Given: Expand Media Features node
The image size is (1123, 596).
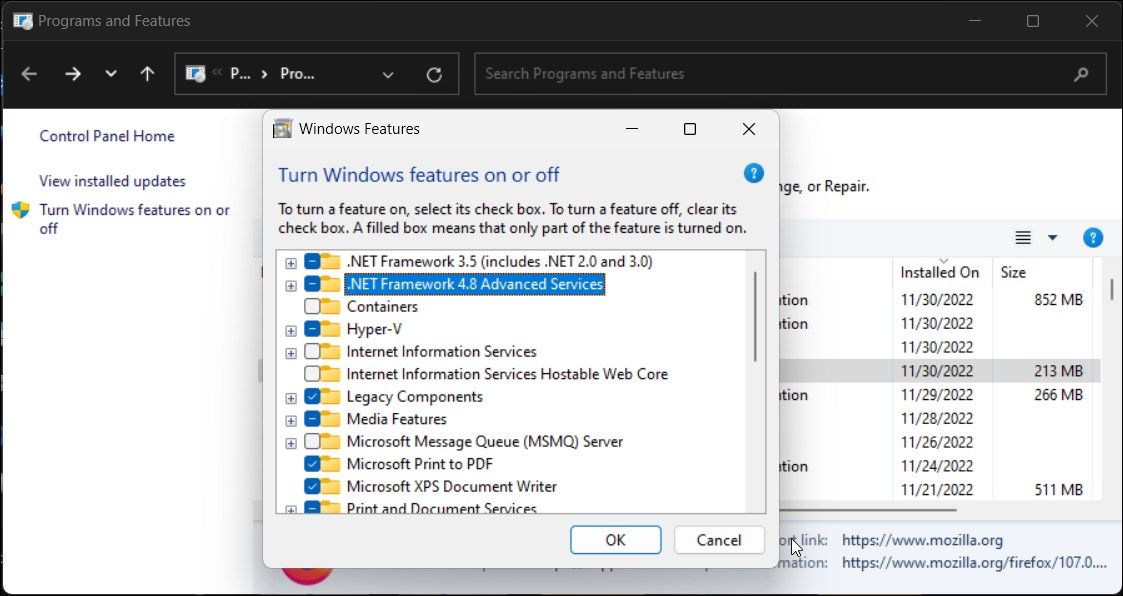Looking at the screenshot, I should [x=291, y=420].
